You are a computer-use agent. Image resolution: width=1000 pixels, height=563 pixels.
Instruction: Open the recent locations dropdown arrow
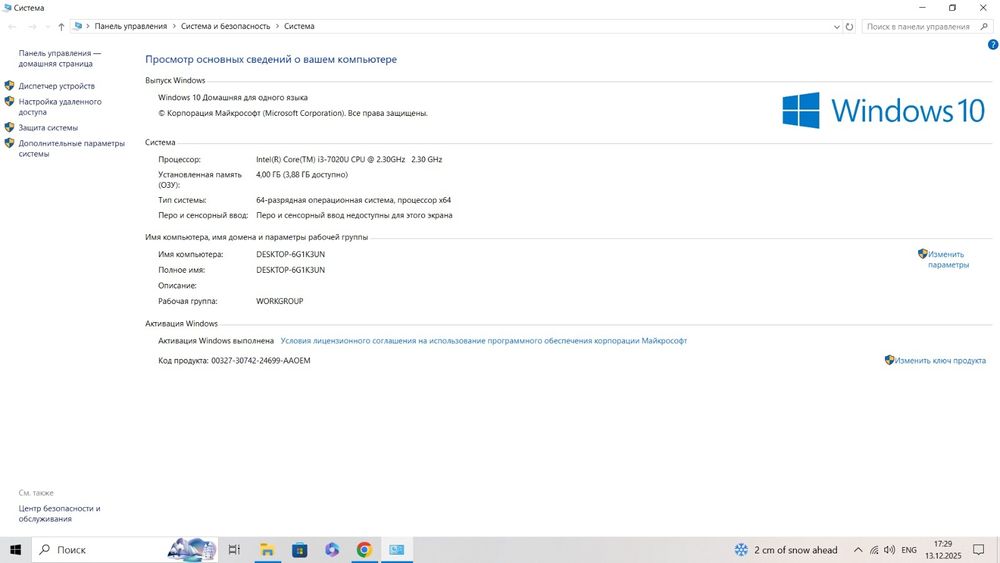(x=47, y=27)
